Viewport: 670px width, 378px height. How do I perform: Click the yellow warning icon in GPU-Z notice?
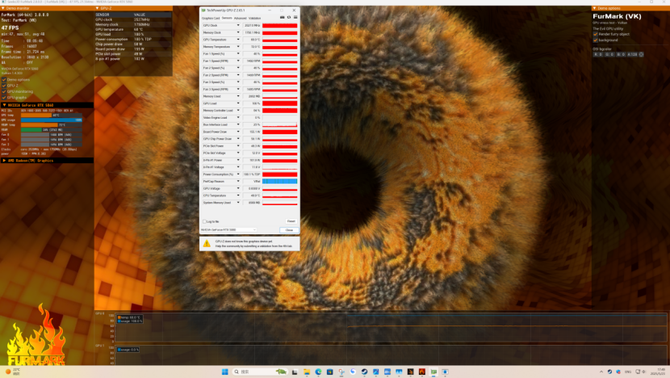click(x=207, y=243)
